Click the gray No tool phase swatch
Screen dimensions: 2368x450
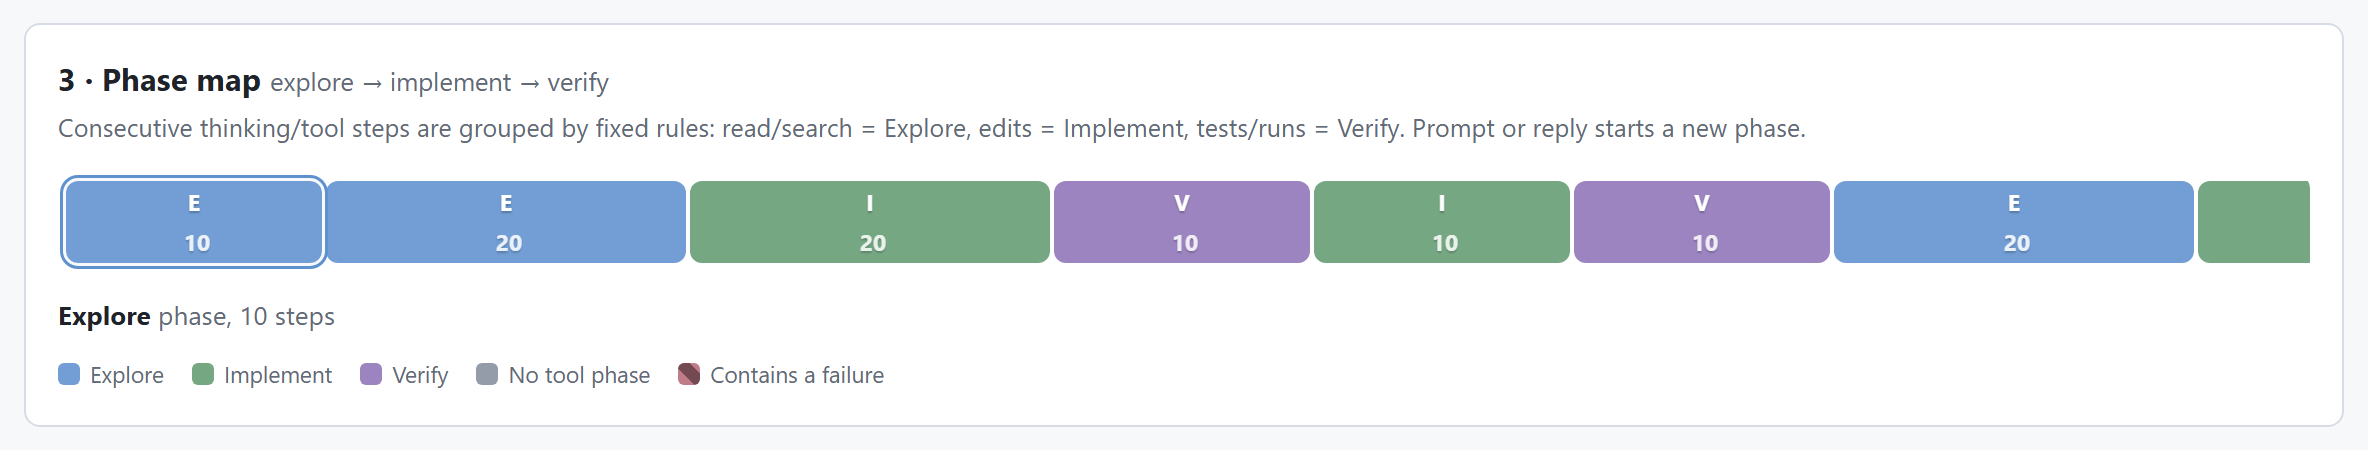point(487,374)
